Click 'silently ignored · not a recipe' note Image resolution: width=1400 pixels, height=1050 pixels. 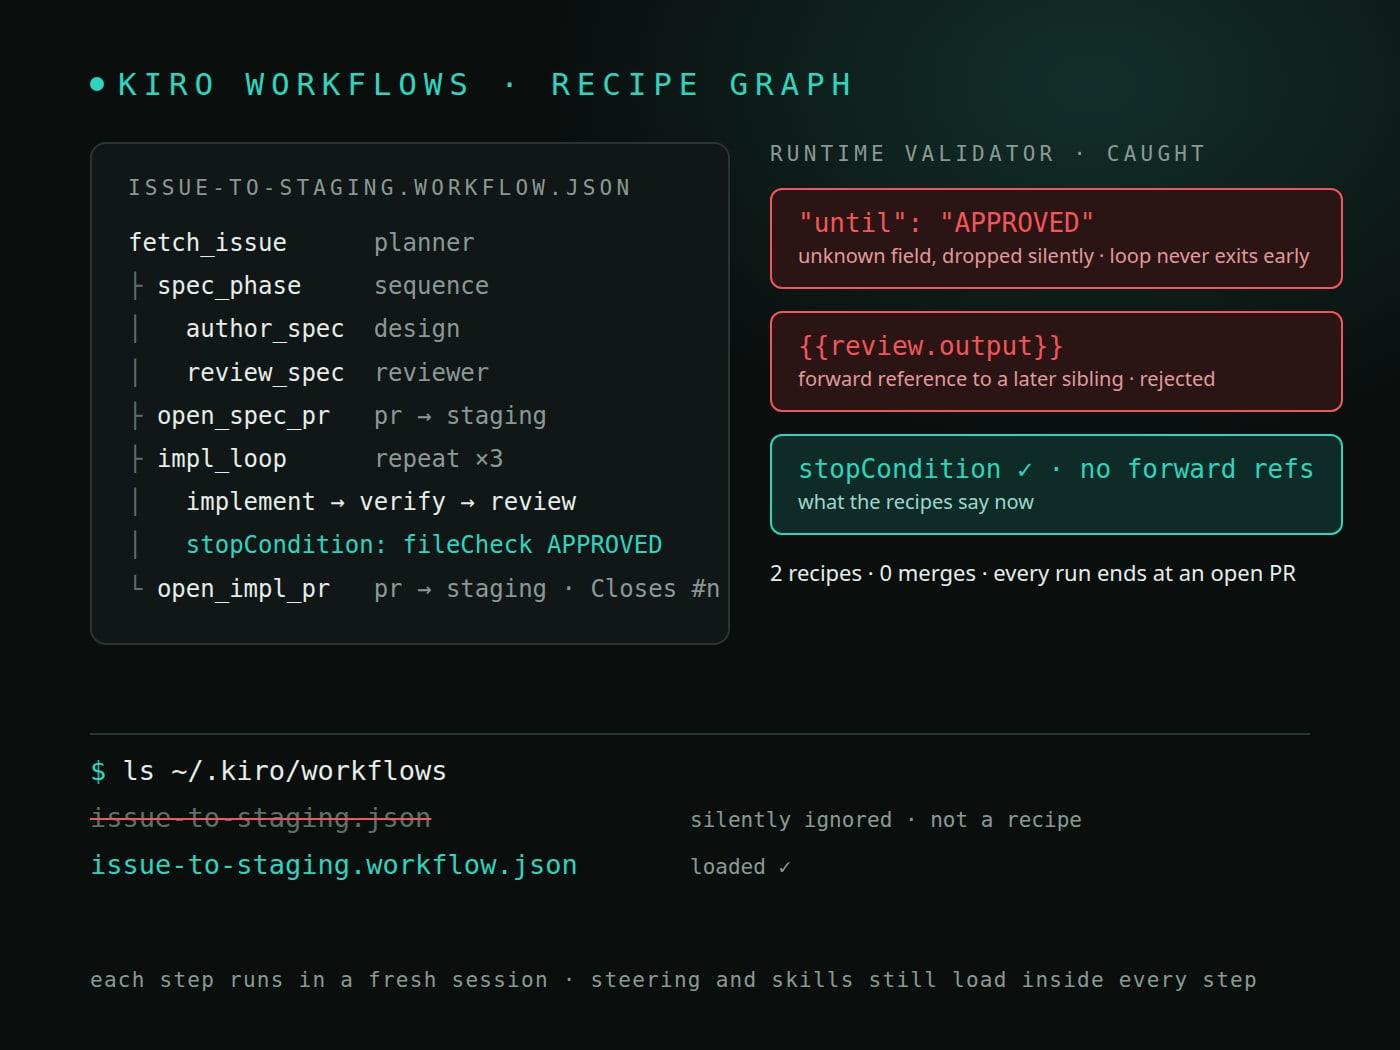(x=886, y=820)
